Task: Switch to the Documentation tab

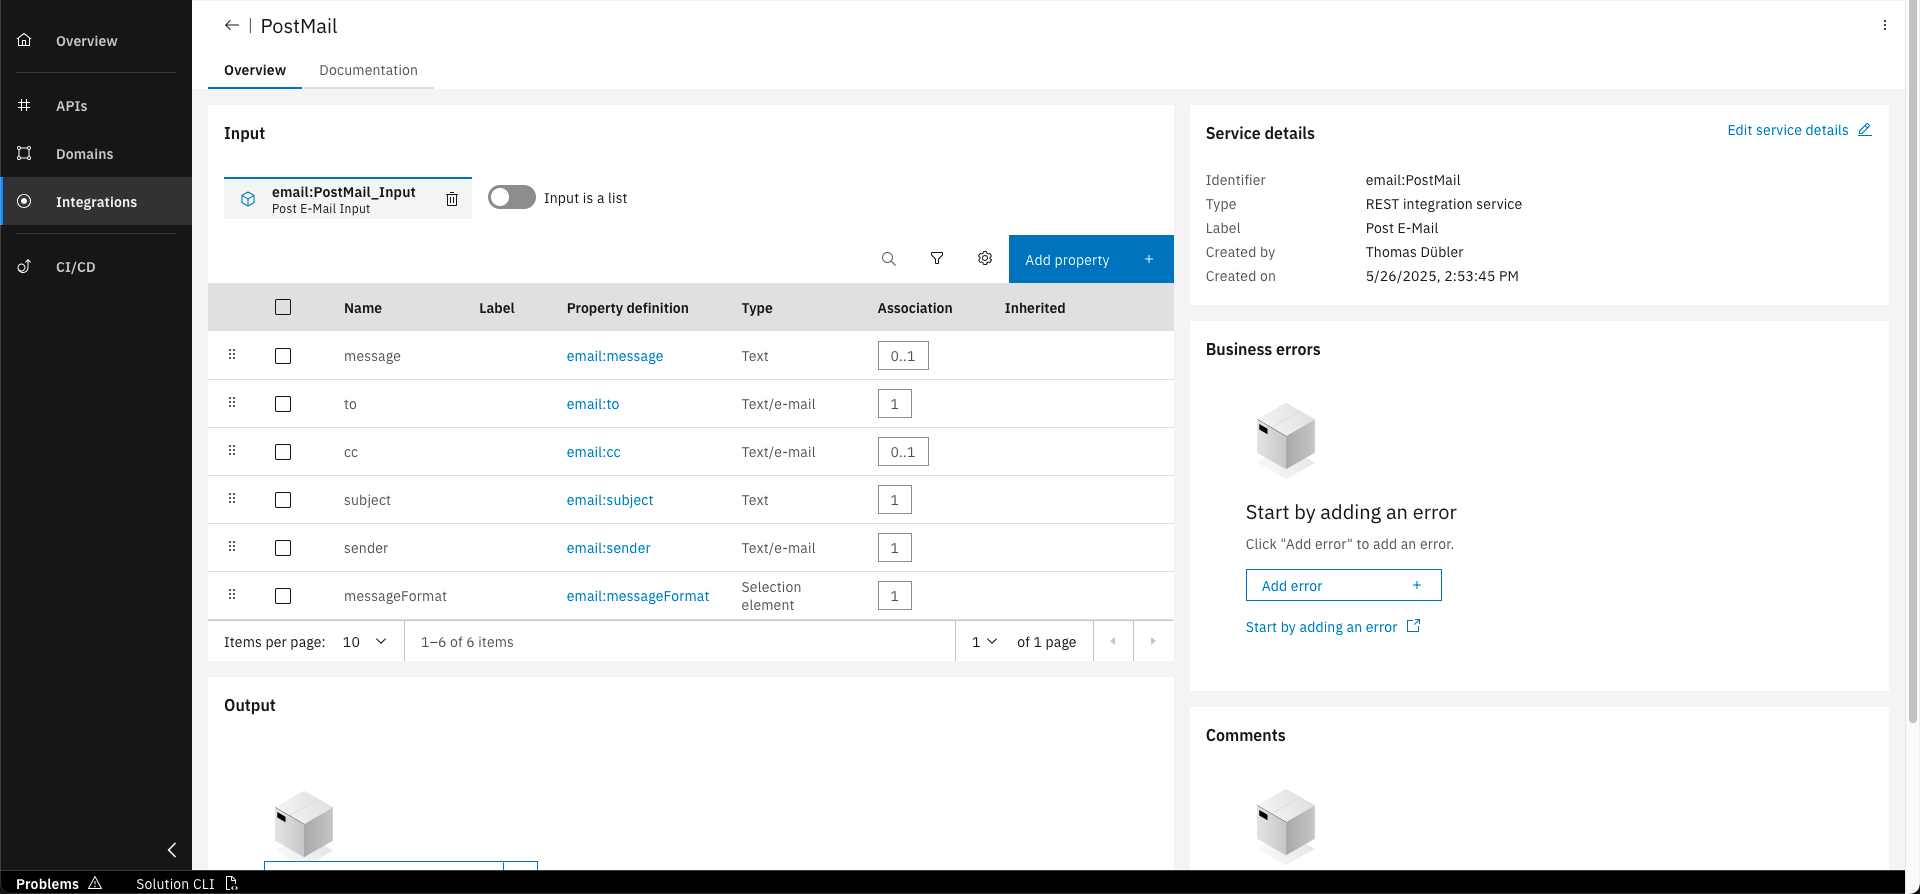Action: [x=368, y=70]
